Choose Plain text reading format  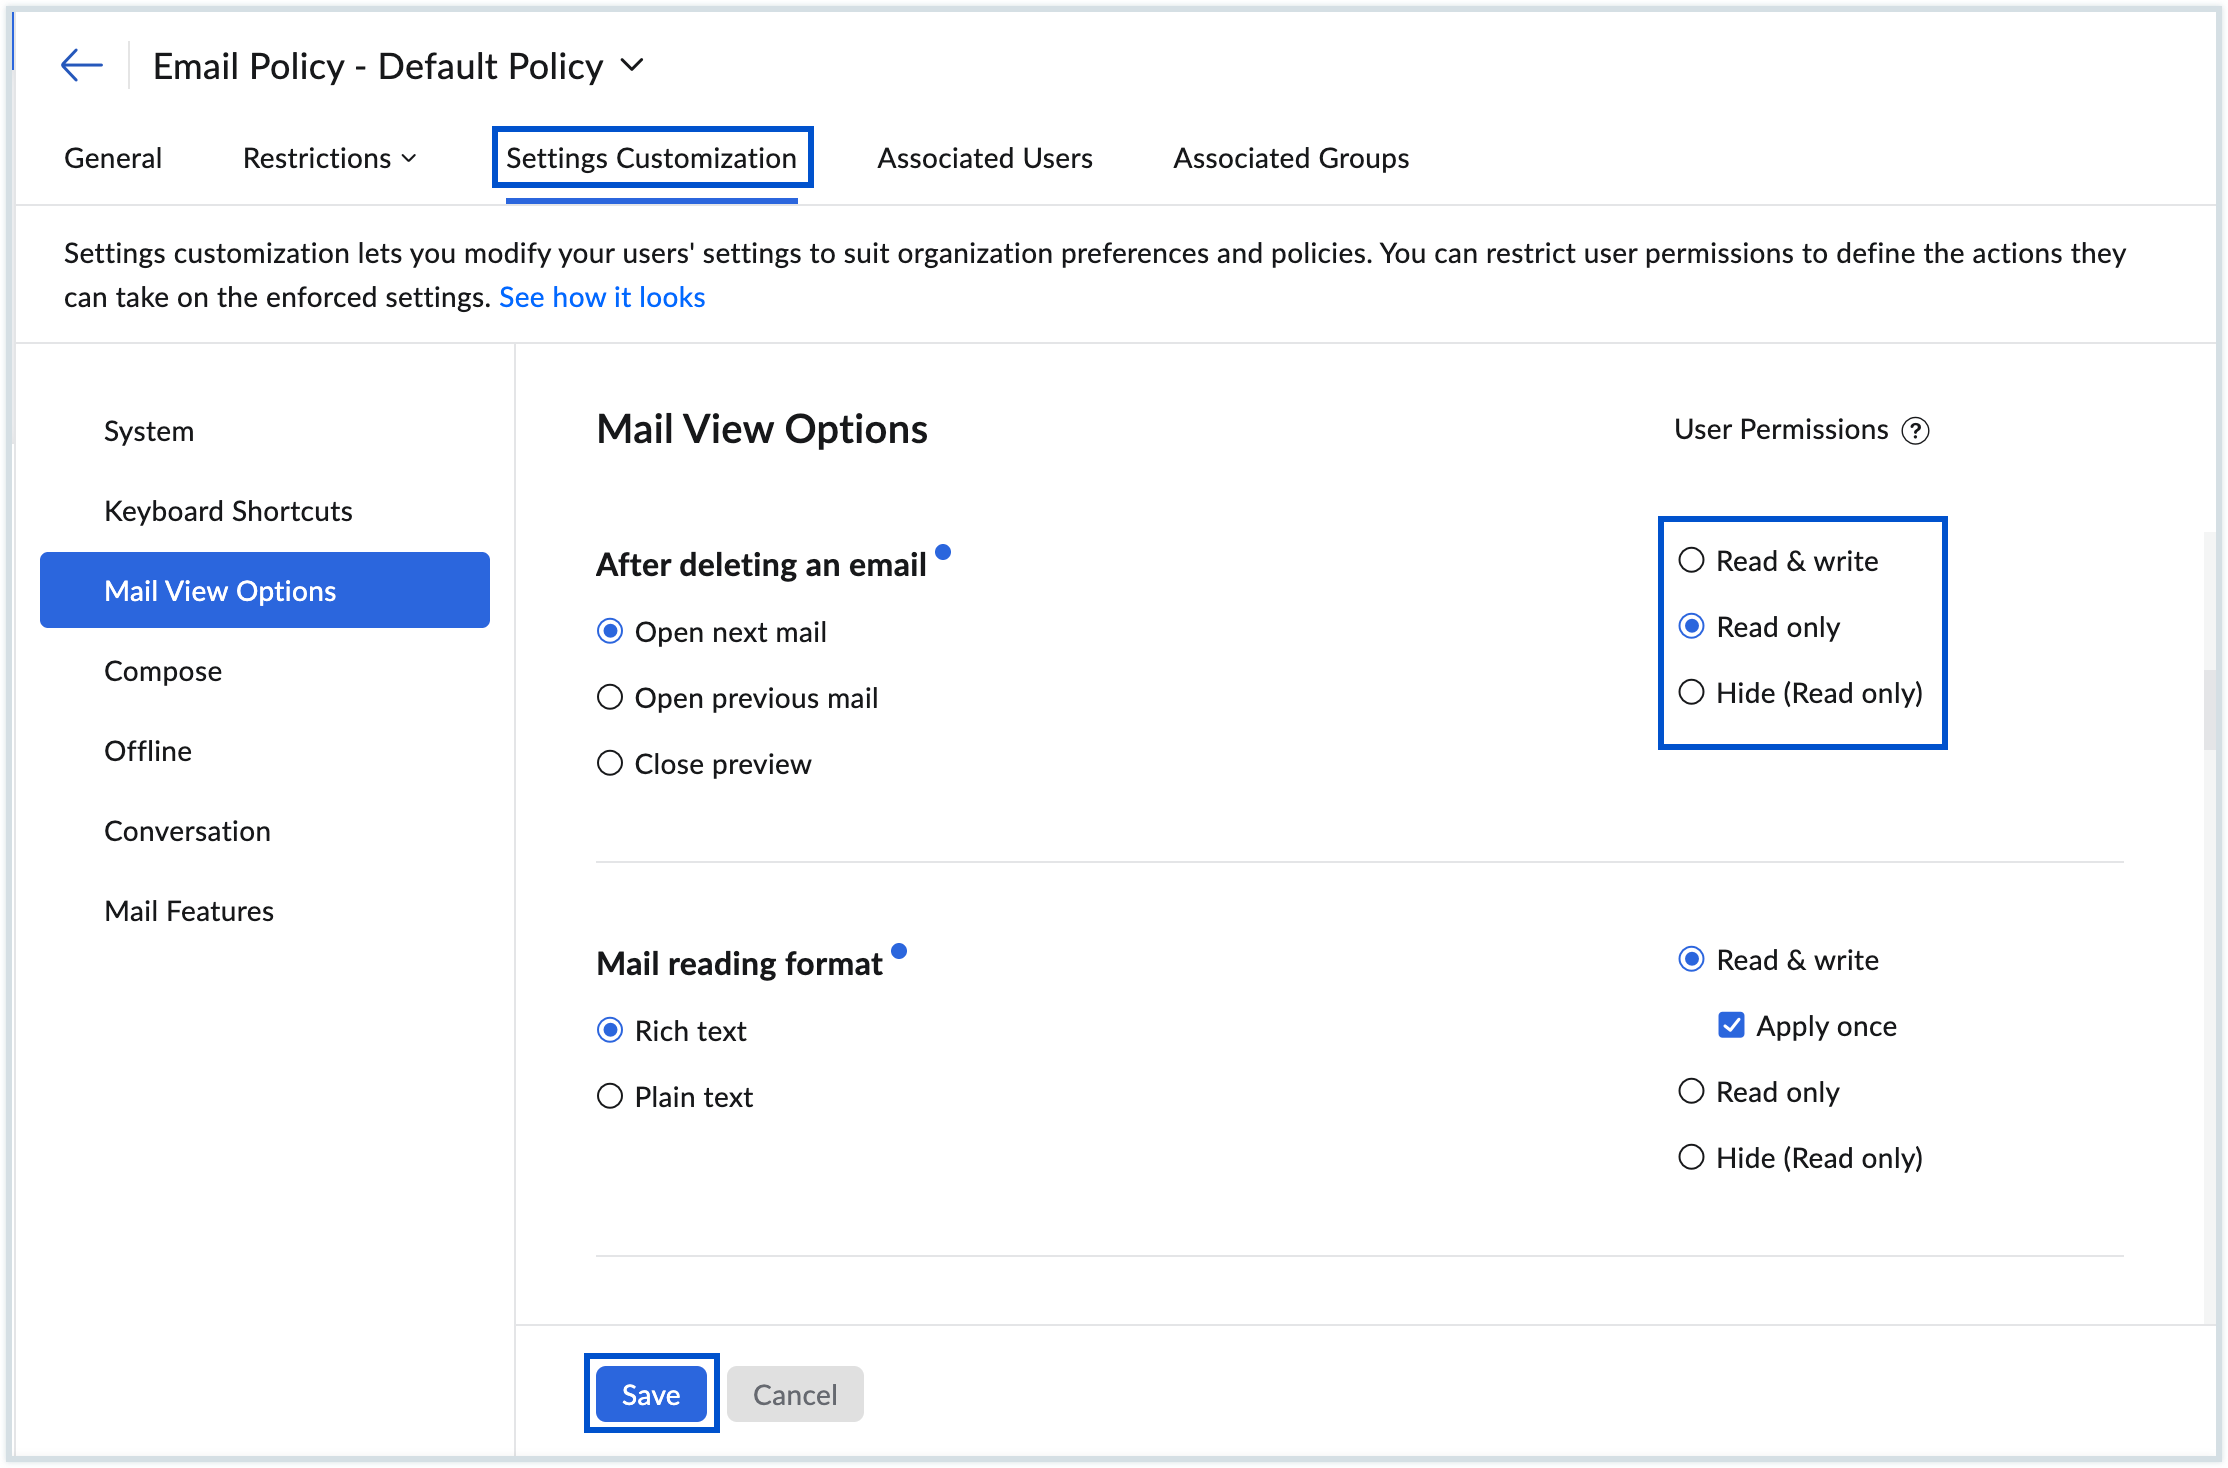tap(610, 1096)
